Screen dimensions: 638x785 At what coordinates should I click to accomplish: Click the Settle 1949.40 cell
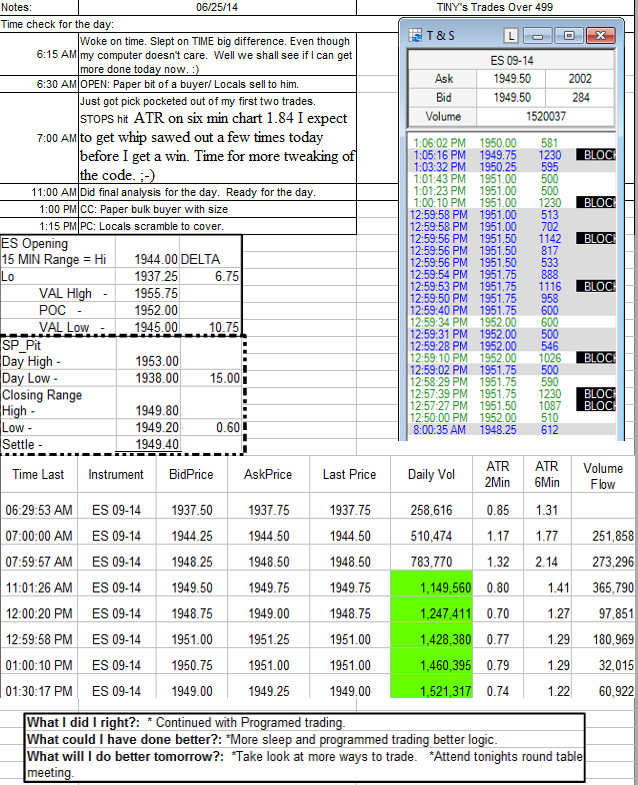tap(148, 444)
